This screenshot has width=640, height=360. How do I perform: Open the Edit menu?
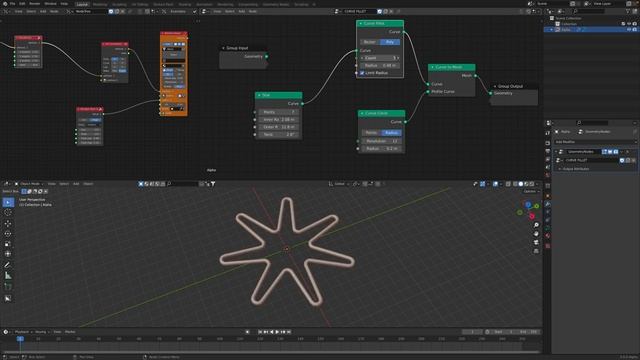22,4
